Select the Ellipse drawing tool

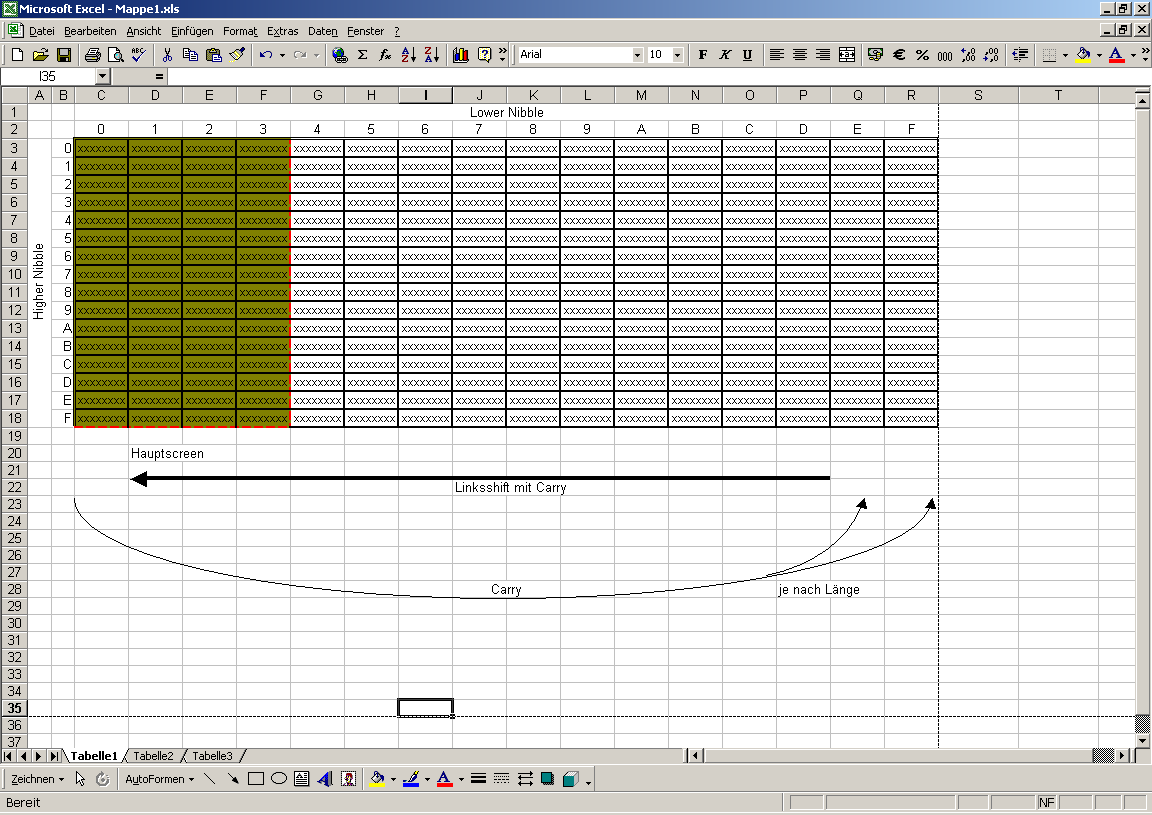(278, 779)
